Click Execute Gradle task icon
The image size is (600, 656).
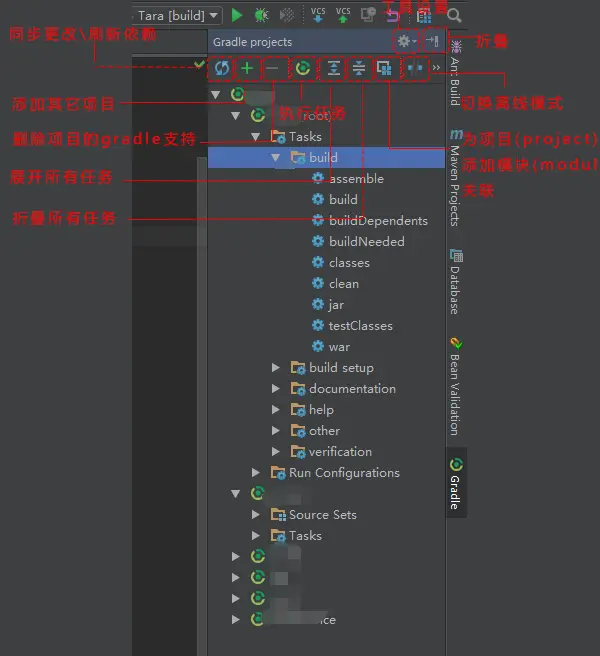(303, 68)
